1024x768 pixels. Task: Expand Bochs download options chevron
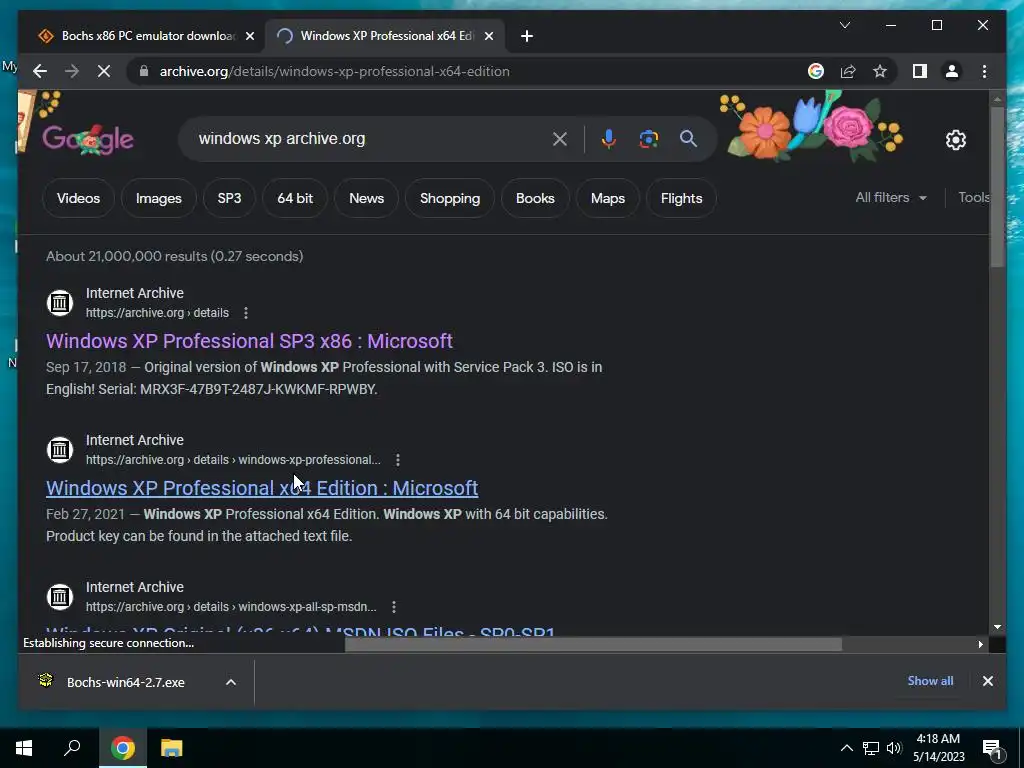pyautogui.click(x=231, y=682)
